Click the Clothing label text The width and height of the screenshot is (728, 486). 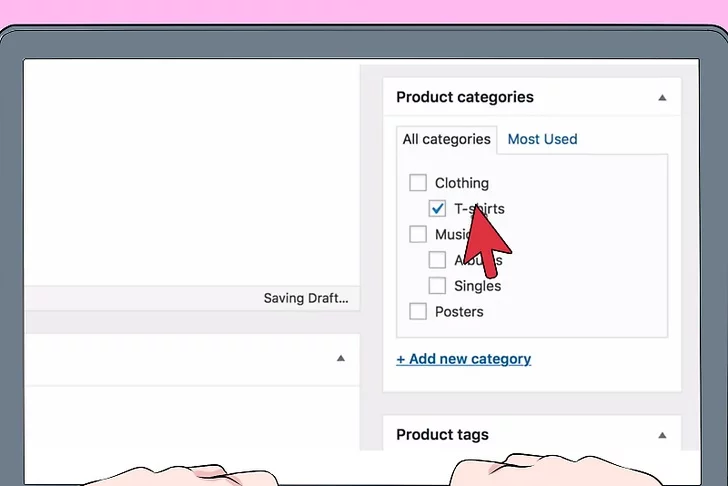coord(462,183)
